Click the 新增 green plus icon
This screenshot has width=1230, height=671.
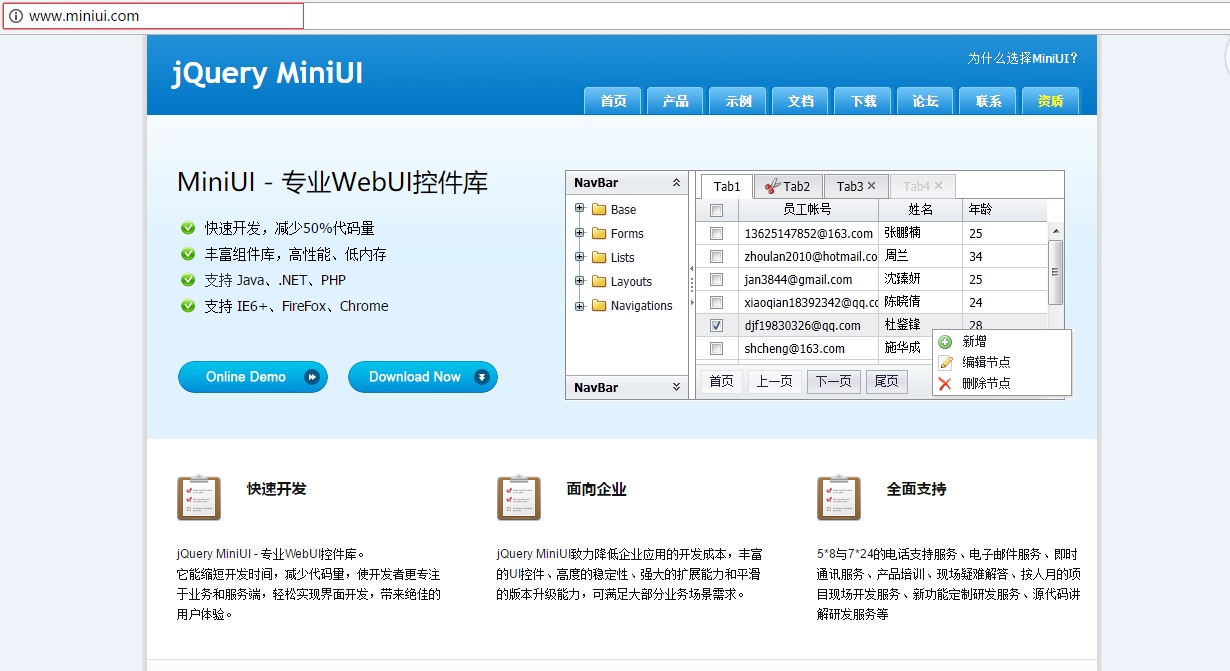point(946,341)
